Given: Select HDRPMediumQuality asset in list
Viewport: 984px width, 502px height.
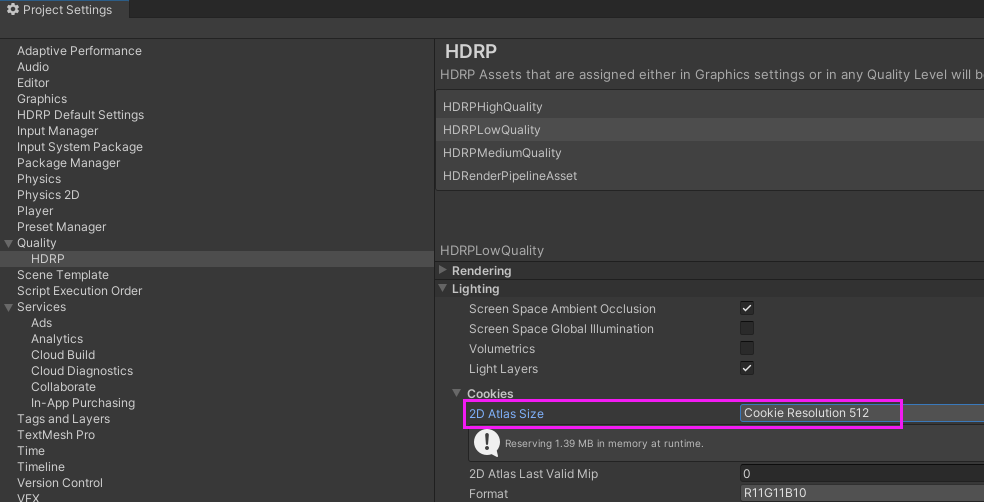Looking at the screenshot, I should 710,152.
